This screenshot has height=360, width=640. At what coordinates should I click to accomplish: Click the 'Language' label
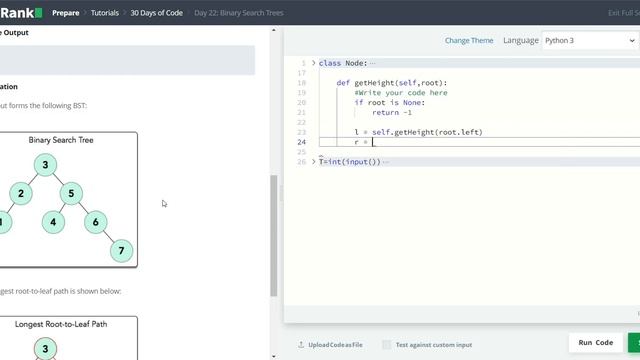tap(521, 40)
